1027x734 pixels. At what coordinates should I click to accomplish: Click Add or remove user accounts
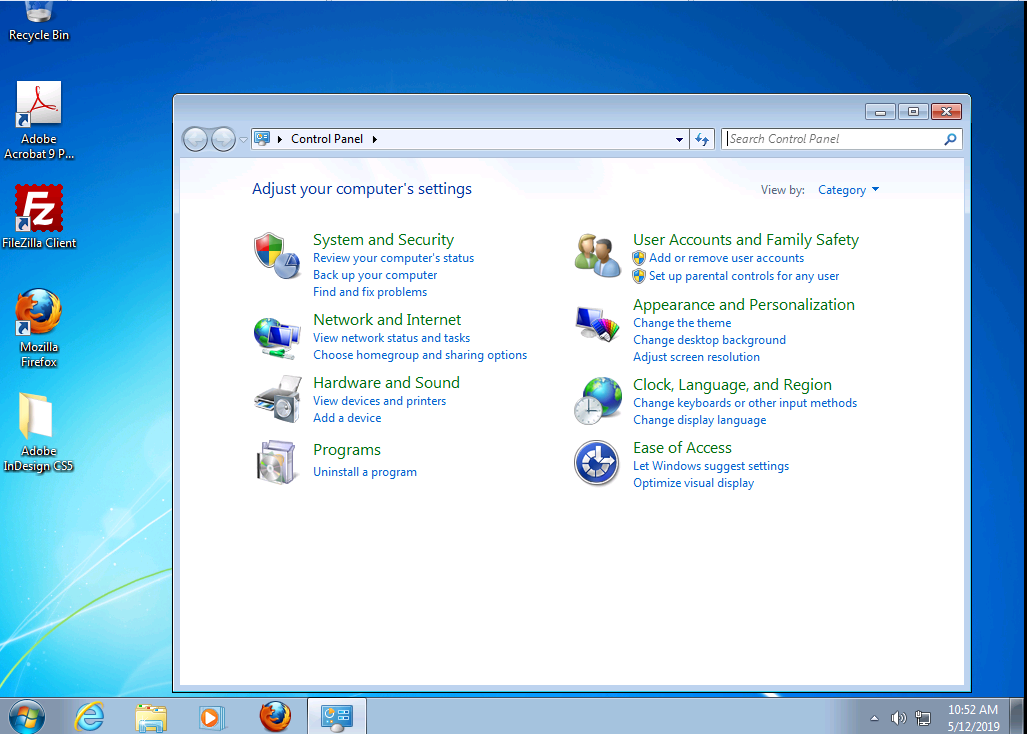click(x=726, y=258)
